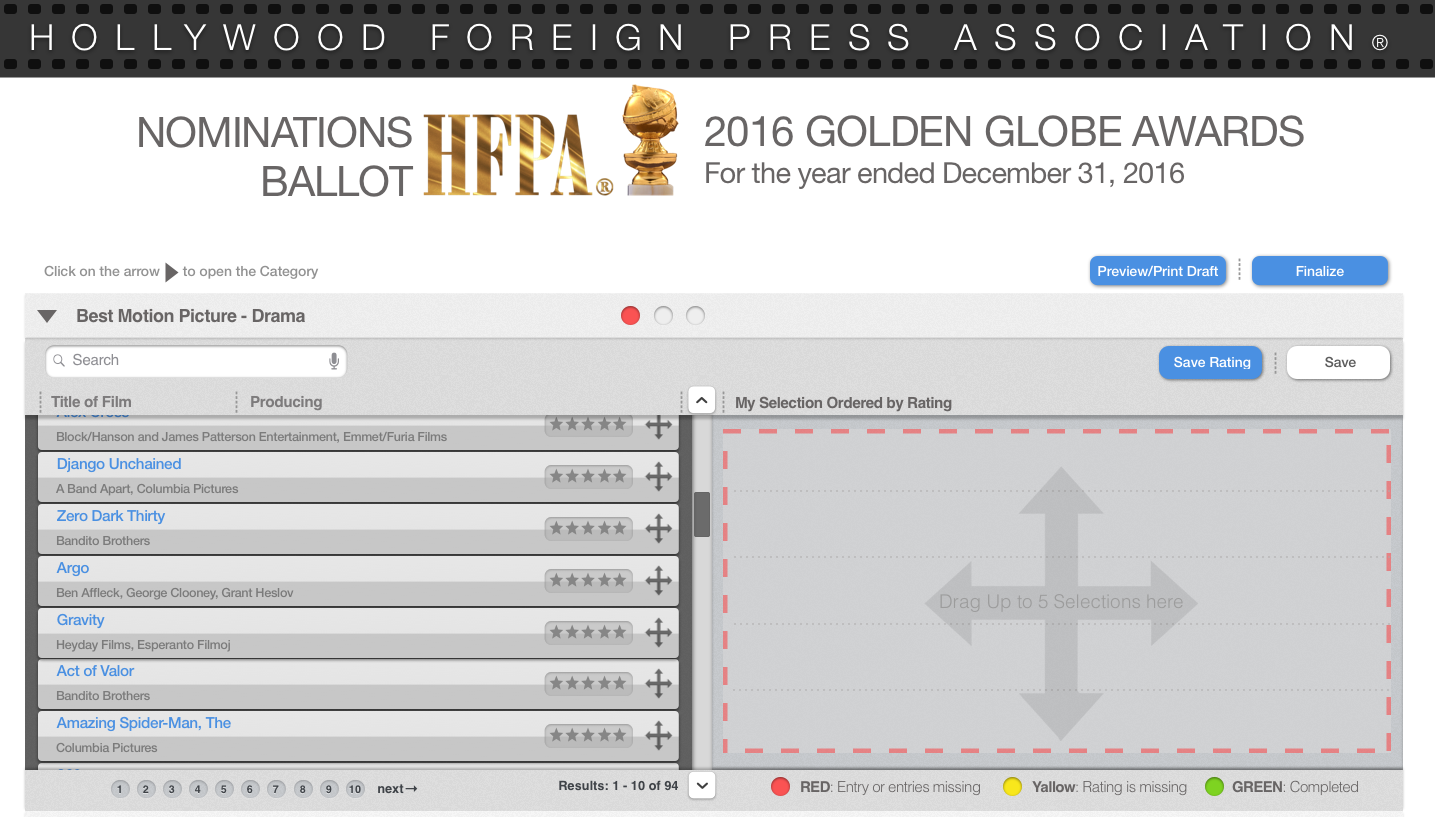
Task: Click the move arrows icon next to Gravity
Action: (658, 632)
